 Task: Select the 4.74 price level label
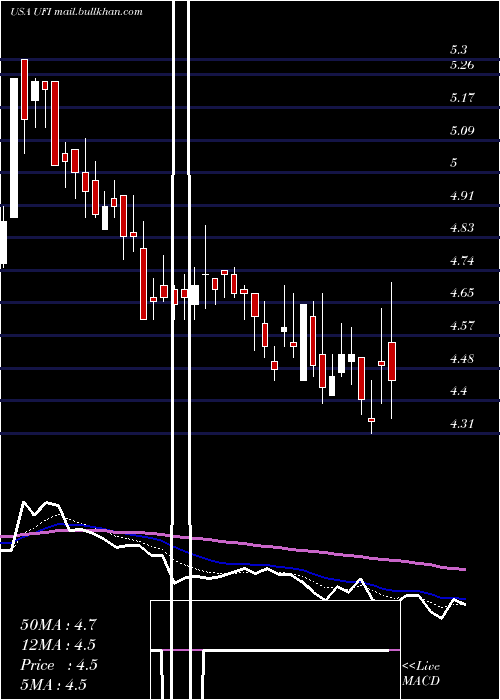[462, 261]
